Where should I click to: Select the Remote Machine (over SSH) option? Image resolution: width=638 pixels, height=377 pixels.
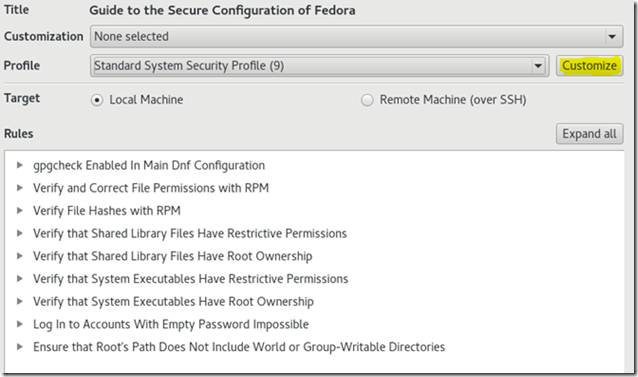(367, 100)
